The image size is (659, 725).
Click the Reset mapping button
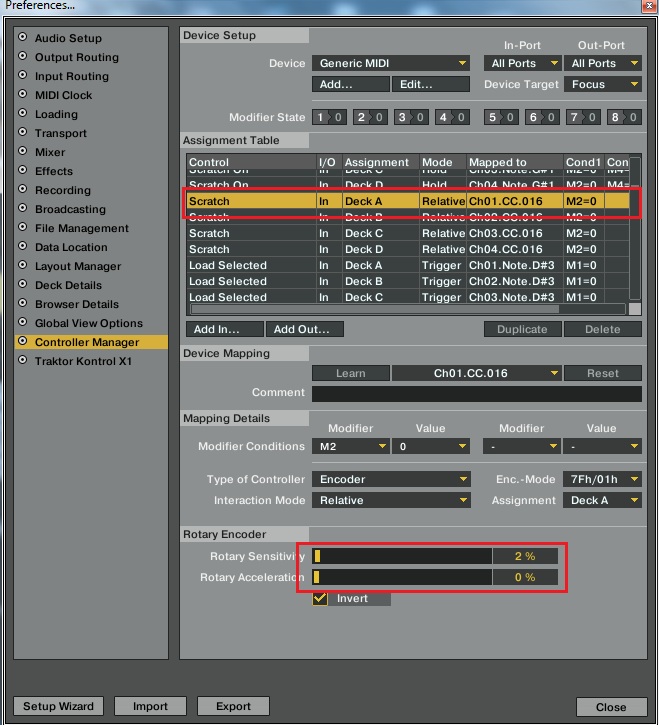pyautogui.click(x=603, y=373)
